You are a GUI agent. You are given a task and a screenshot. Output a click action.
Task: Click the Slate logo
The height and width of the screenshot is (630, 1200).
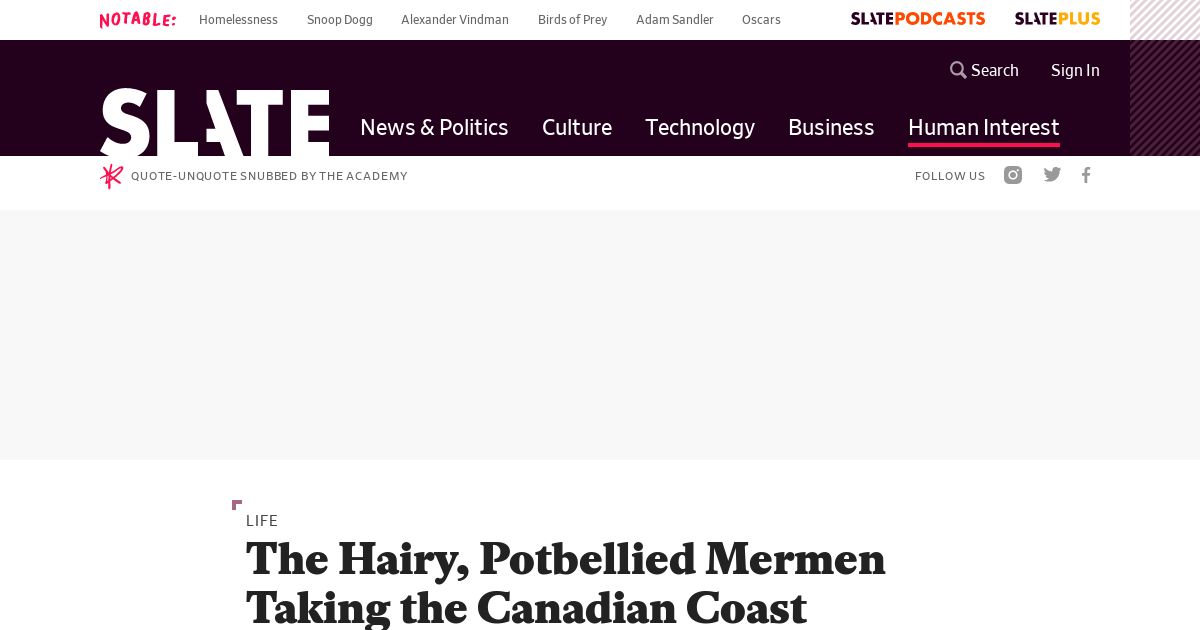pyautogui.click(x=215, y=122)
